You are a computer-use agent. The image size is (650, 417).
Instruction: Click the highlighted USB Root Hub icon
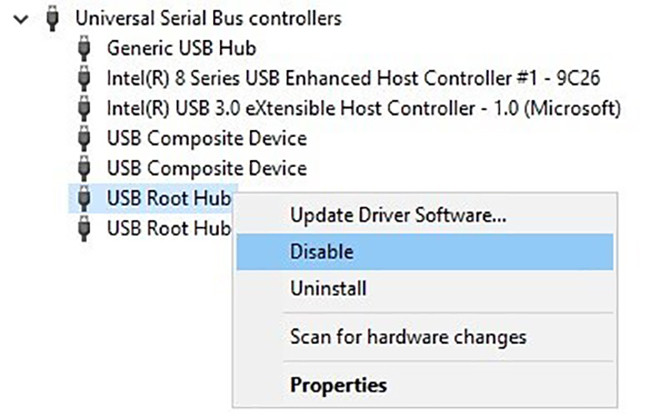pyautogui.click(x=85, y=198)
